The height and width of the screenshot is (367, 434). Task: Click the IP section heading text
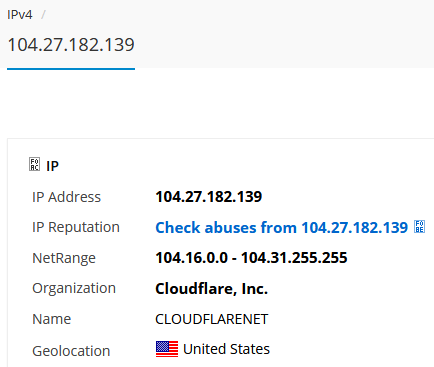pyautogui.click(x=52, y=166)
